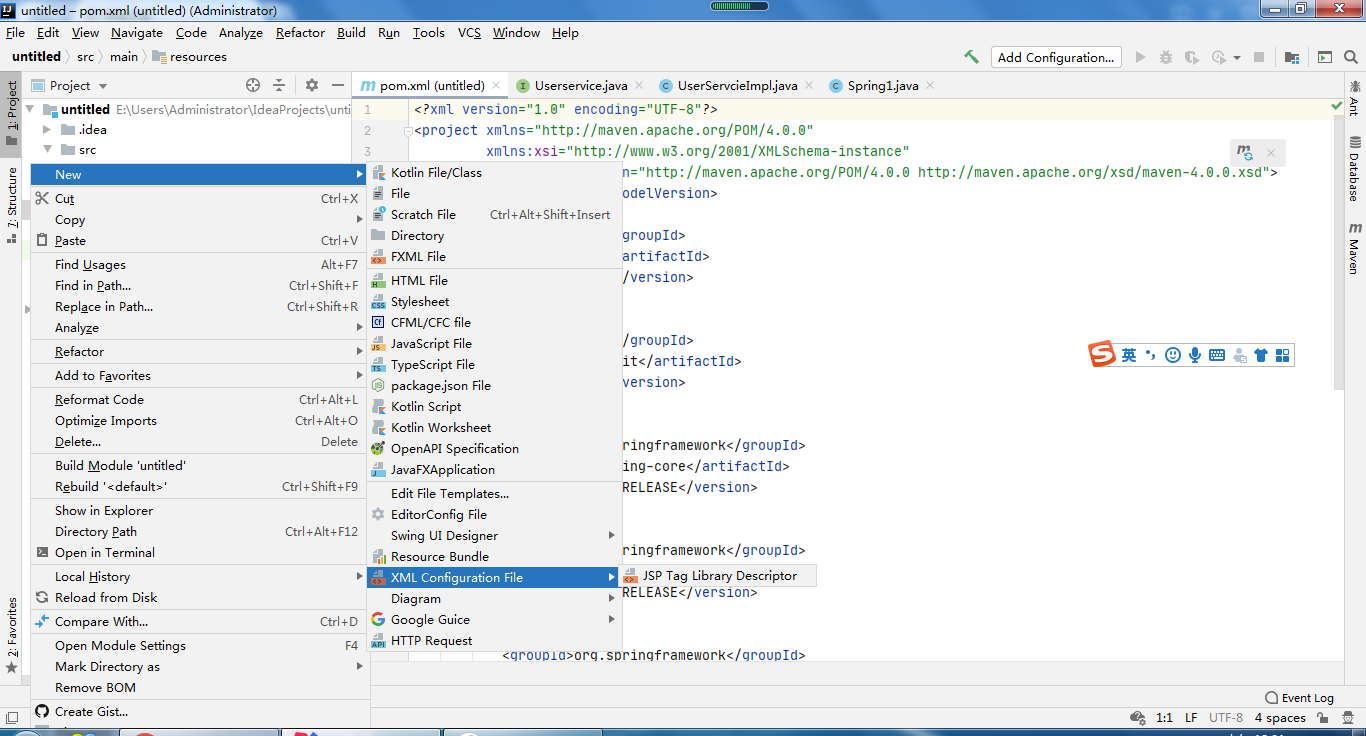Screen dimensions: 1366x736
Task: Click Collapse All icon in Project panel
Action: click(279, 86)
